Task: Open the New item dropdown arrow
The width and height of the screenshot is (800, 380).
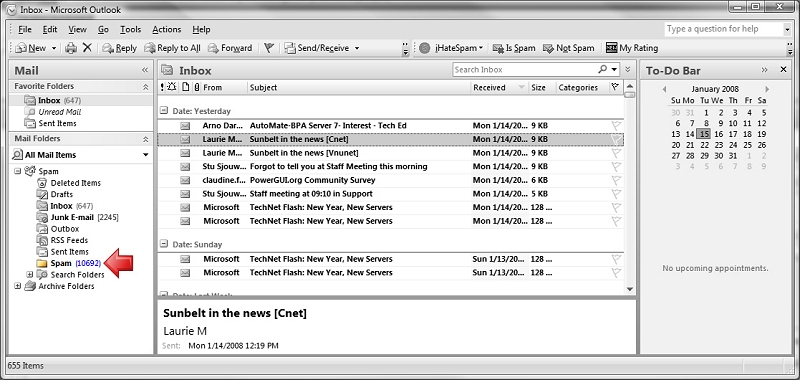Action: coord(54,48)
